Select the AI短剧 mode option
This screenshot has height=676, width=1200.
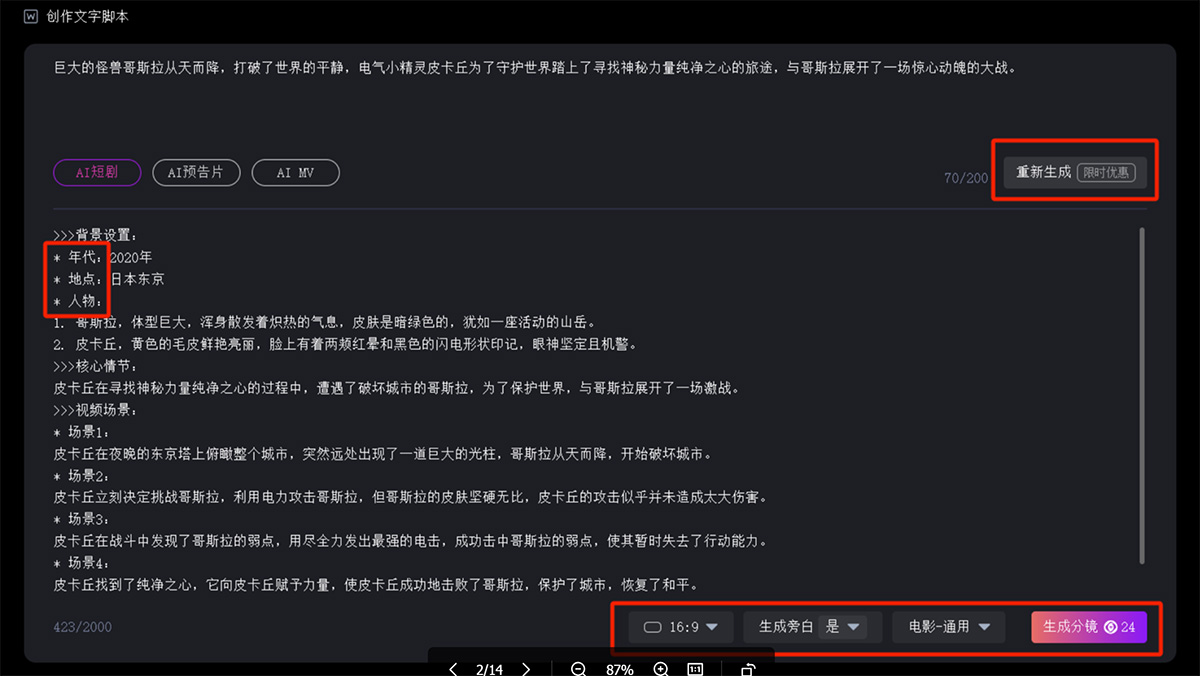coord(96,172)
